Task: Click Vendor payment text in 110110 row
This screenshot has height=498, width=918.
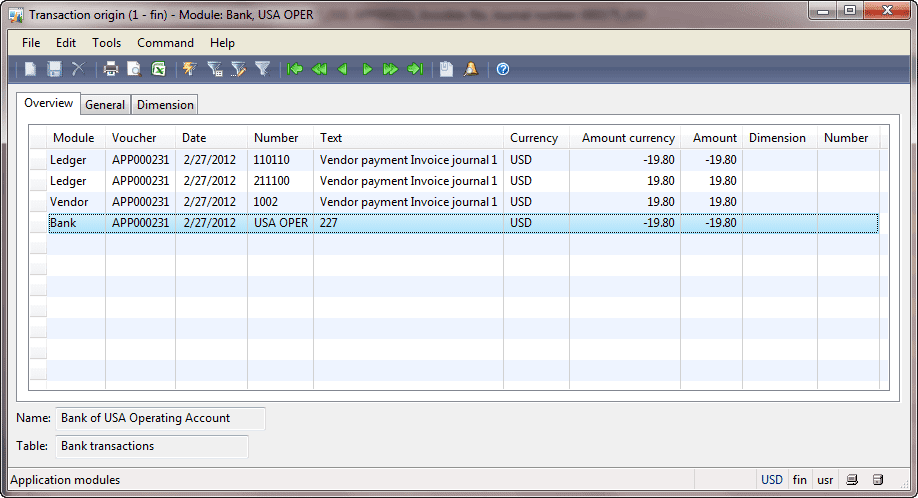Action: [408, 160]
